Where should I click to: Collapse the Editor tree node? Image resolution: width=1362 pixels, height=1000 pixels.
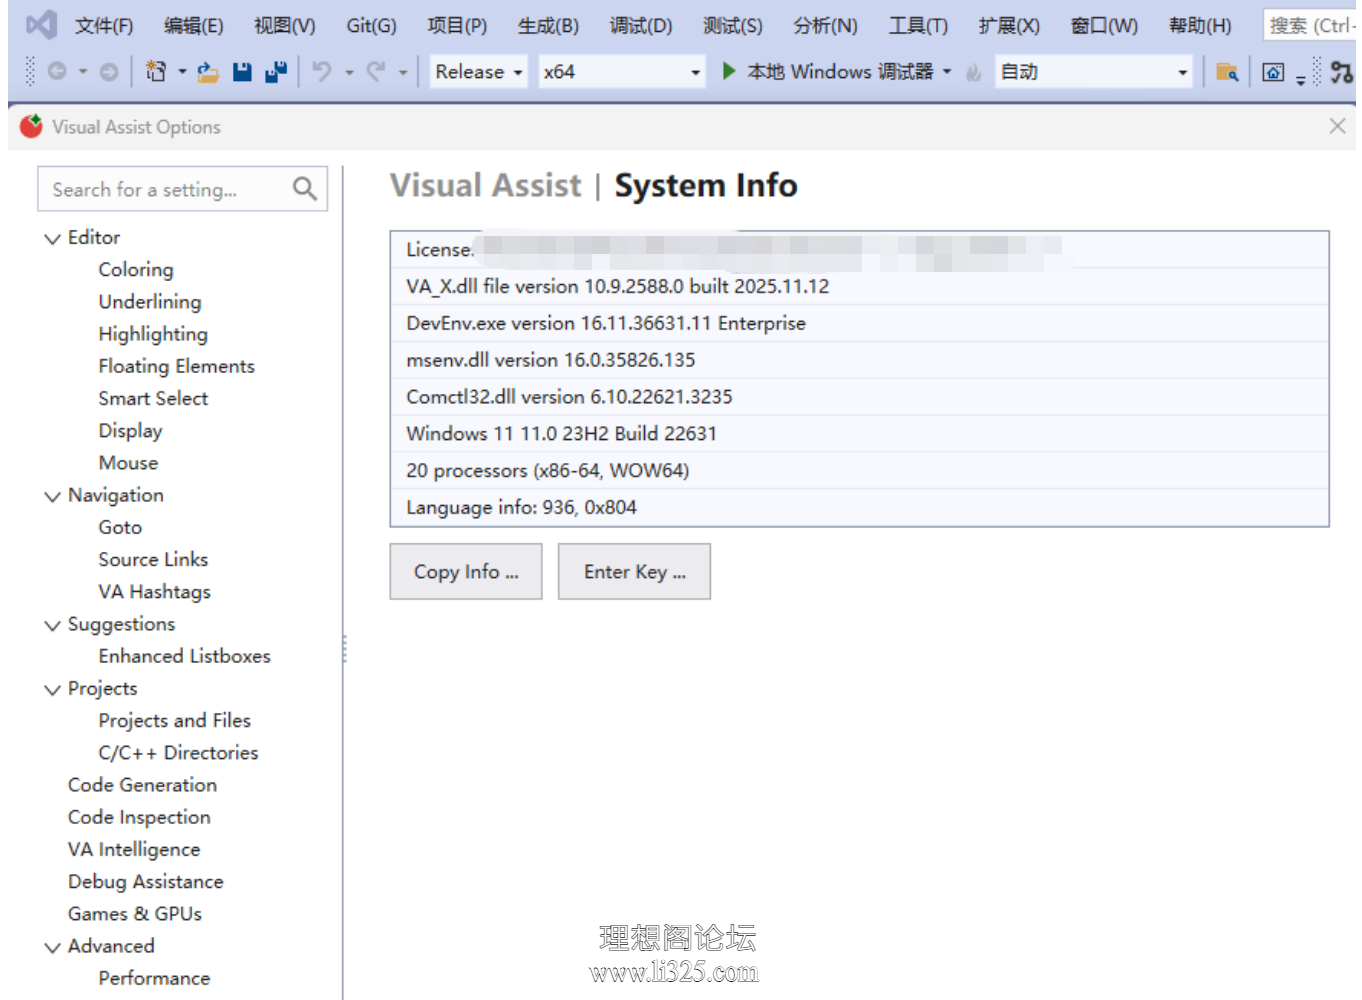(x=52, y=238)
